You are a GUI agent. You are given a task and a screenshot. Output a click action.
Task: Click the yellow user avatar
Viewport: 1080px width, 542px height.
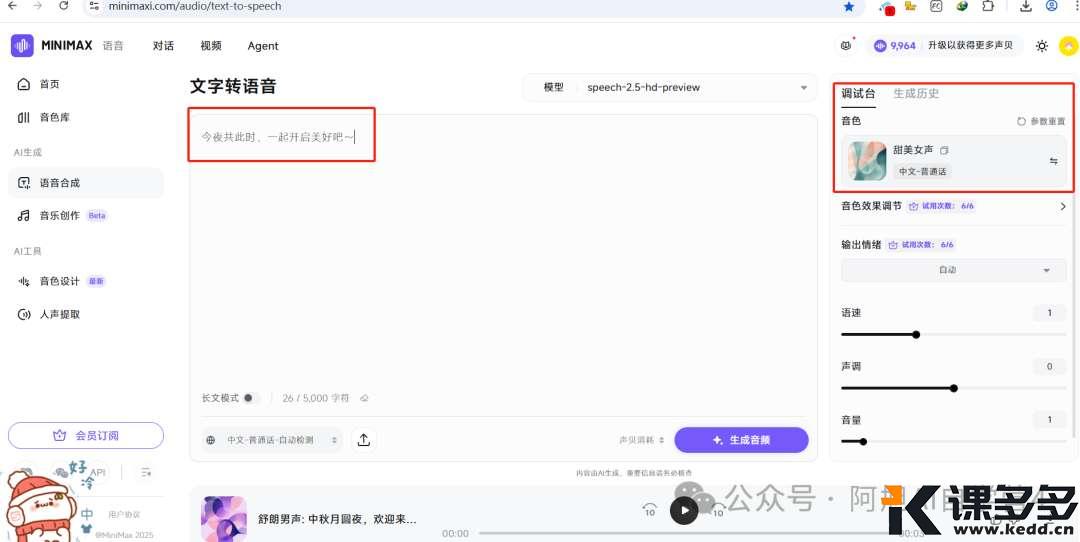tap(1068, 46)
